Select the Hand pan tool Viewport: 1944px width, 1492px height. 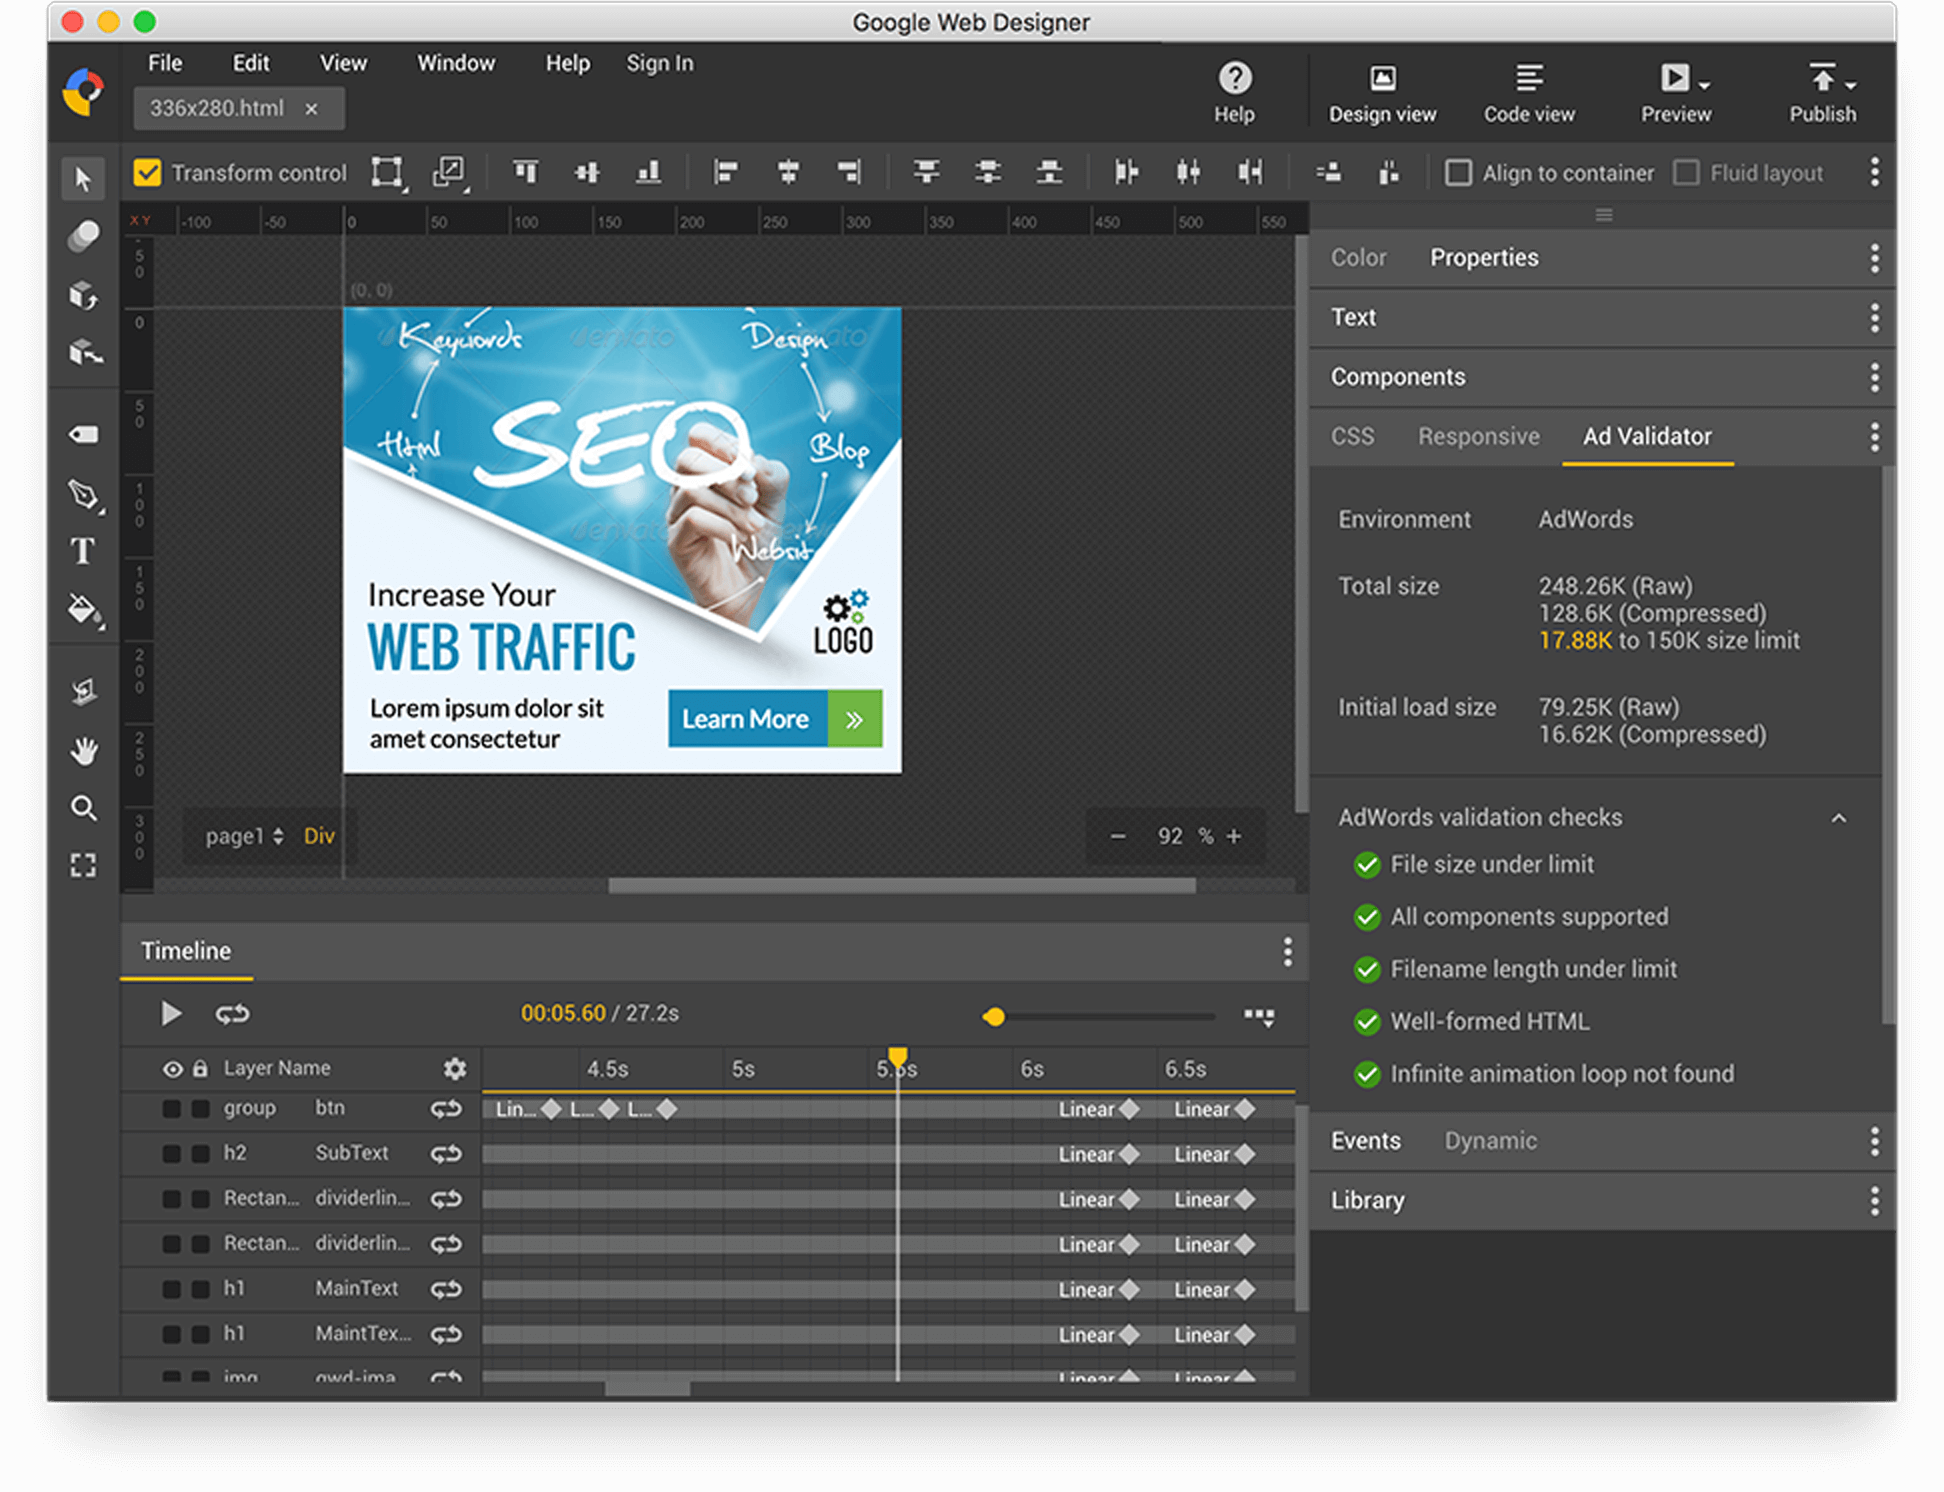(x=84, y=750)
